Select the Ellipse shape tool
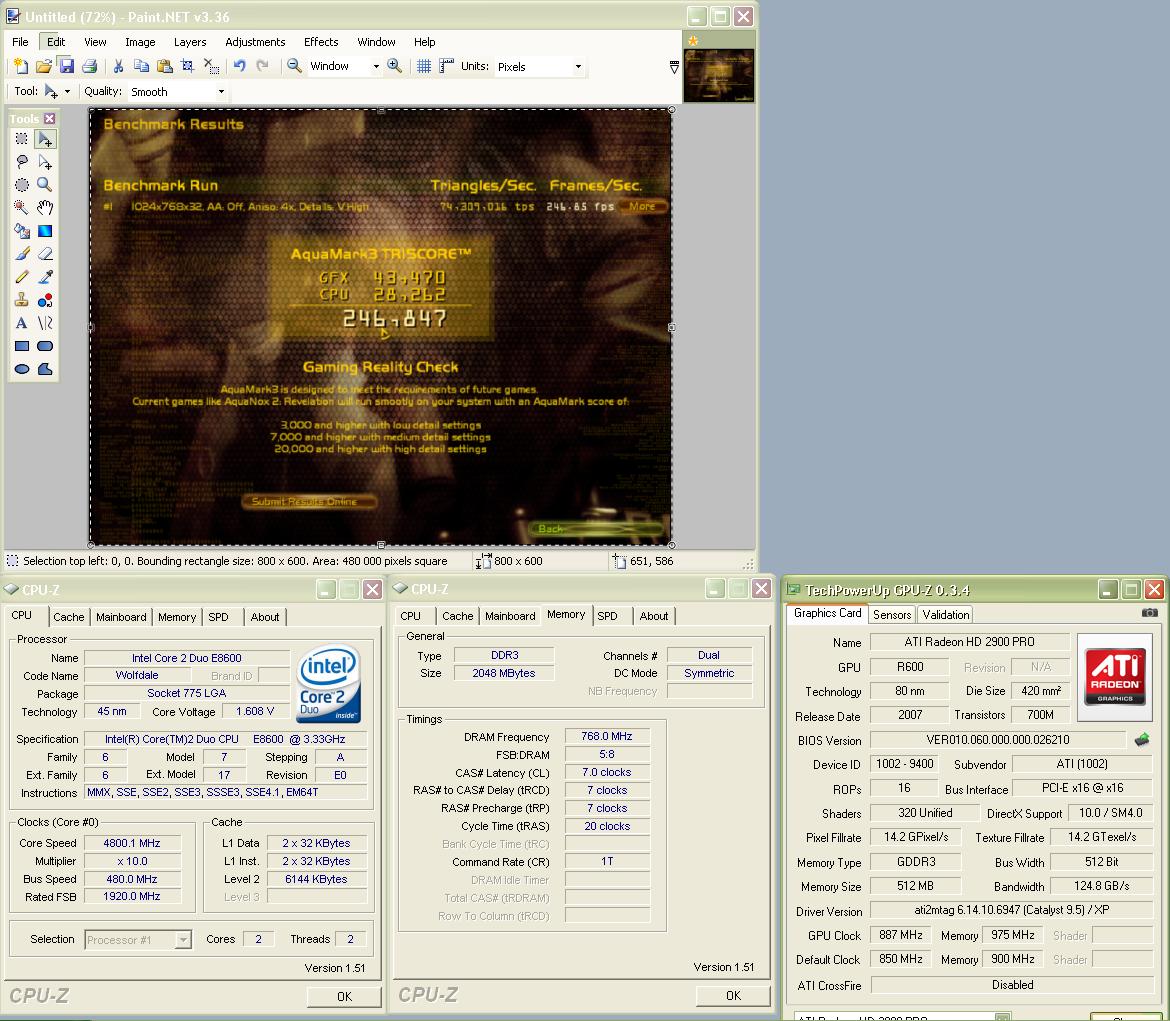 22,369
